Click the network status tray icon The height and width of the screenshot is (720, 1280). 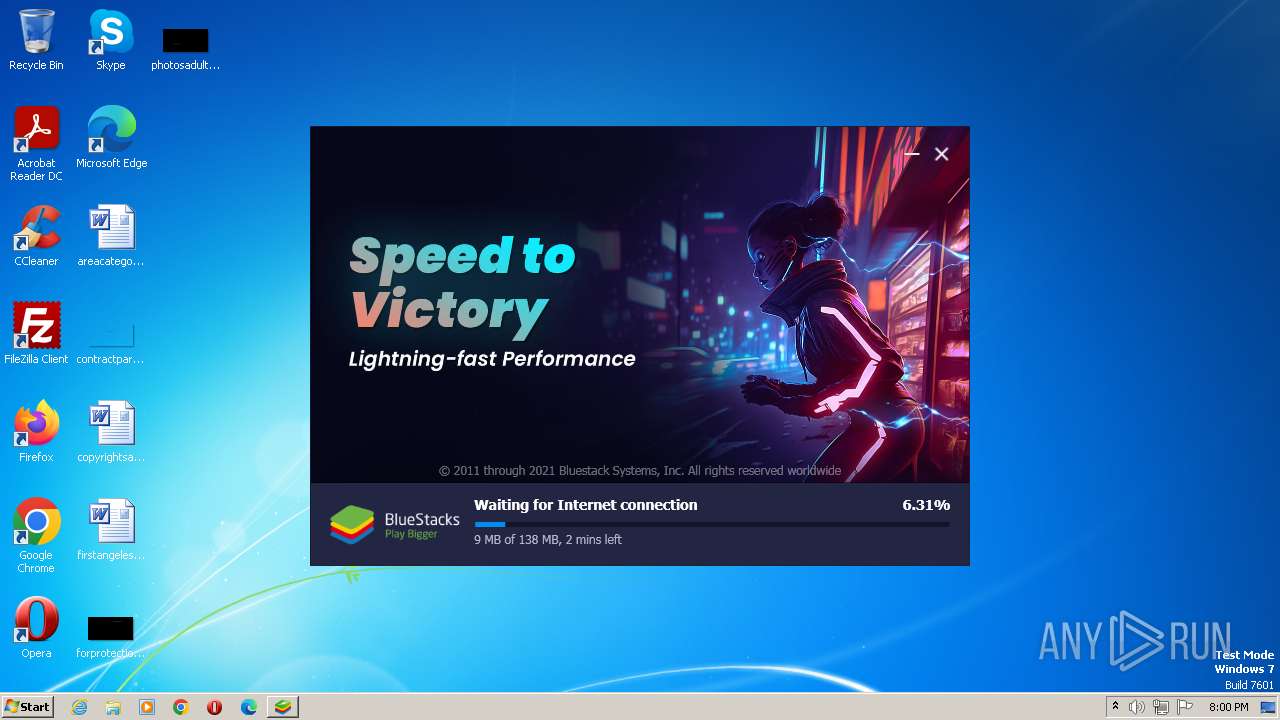point(1161,707)
